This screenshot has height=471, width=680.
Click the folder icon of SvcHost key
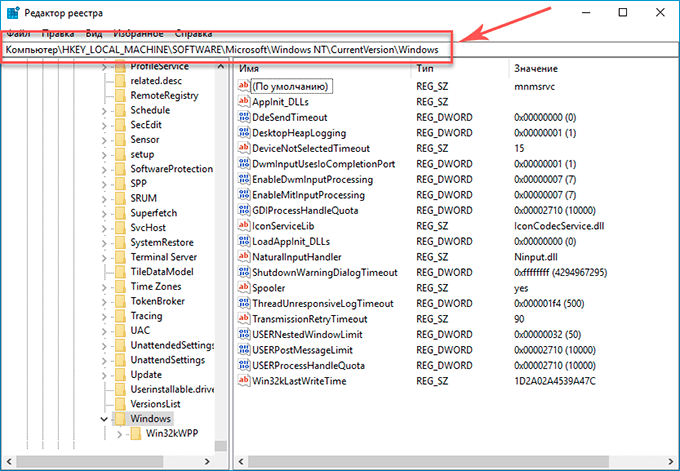coord(120,228)
